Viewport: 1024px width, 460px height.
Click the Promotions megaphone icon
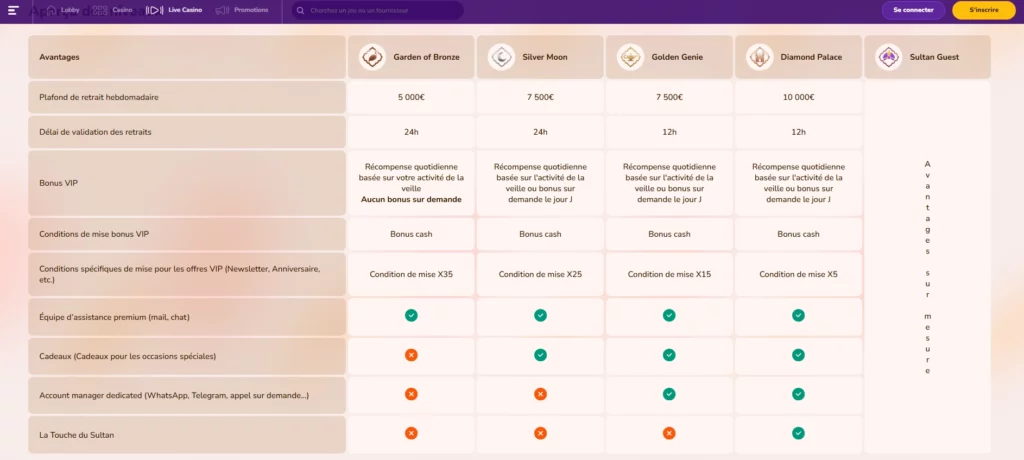(222, 10)
